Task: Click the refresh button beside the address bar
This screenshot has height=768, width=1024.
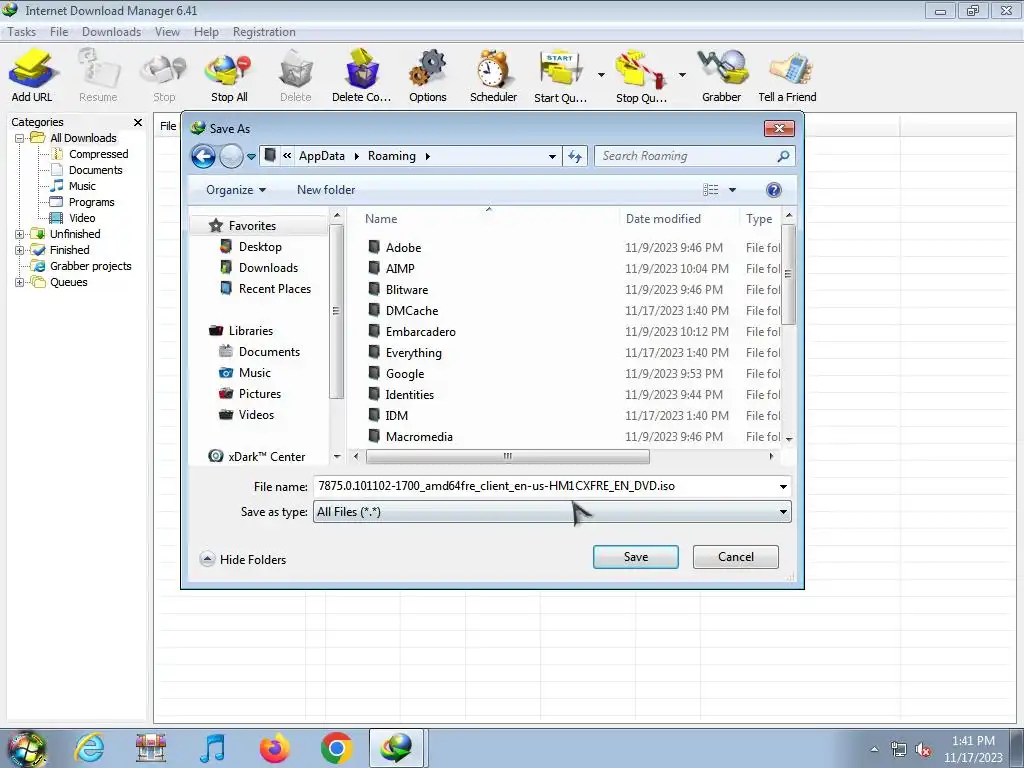Action: [575, 156]
